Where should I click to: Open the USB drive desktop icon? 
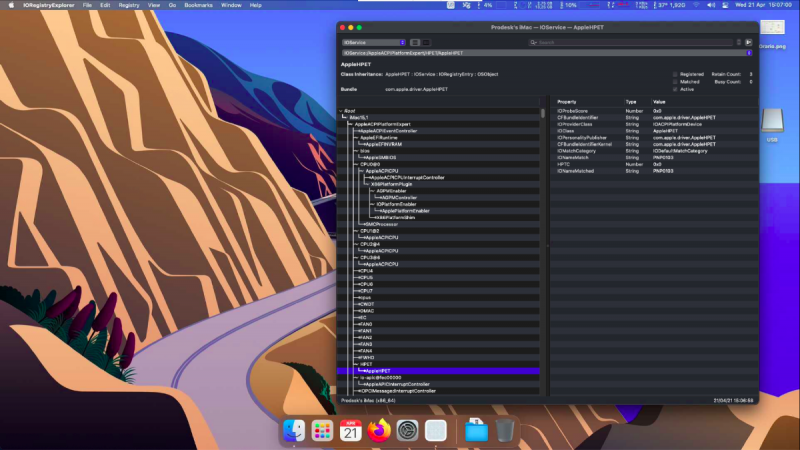point(771,122)
